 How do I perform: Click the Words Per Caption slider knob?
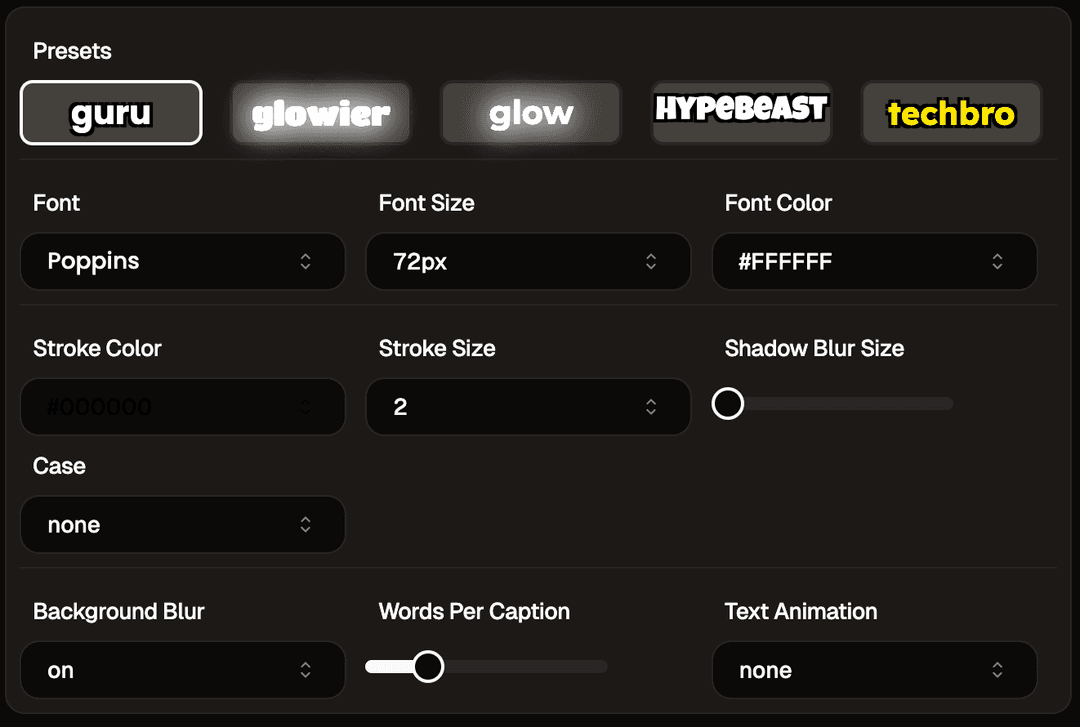tap(428, 667)
